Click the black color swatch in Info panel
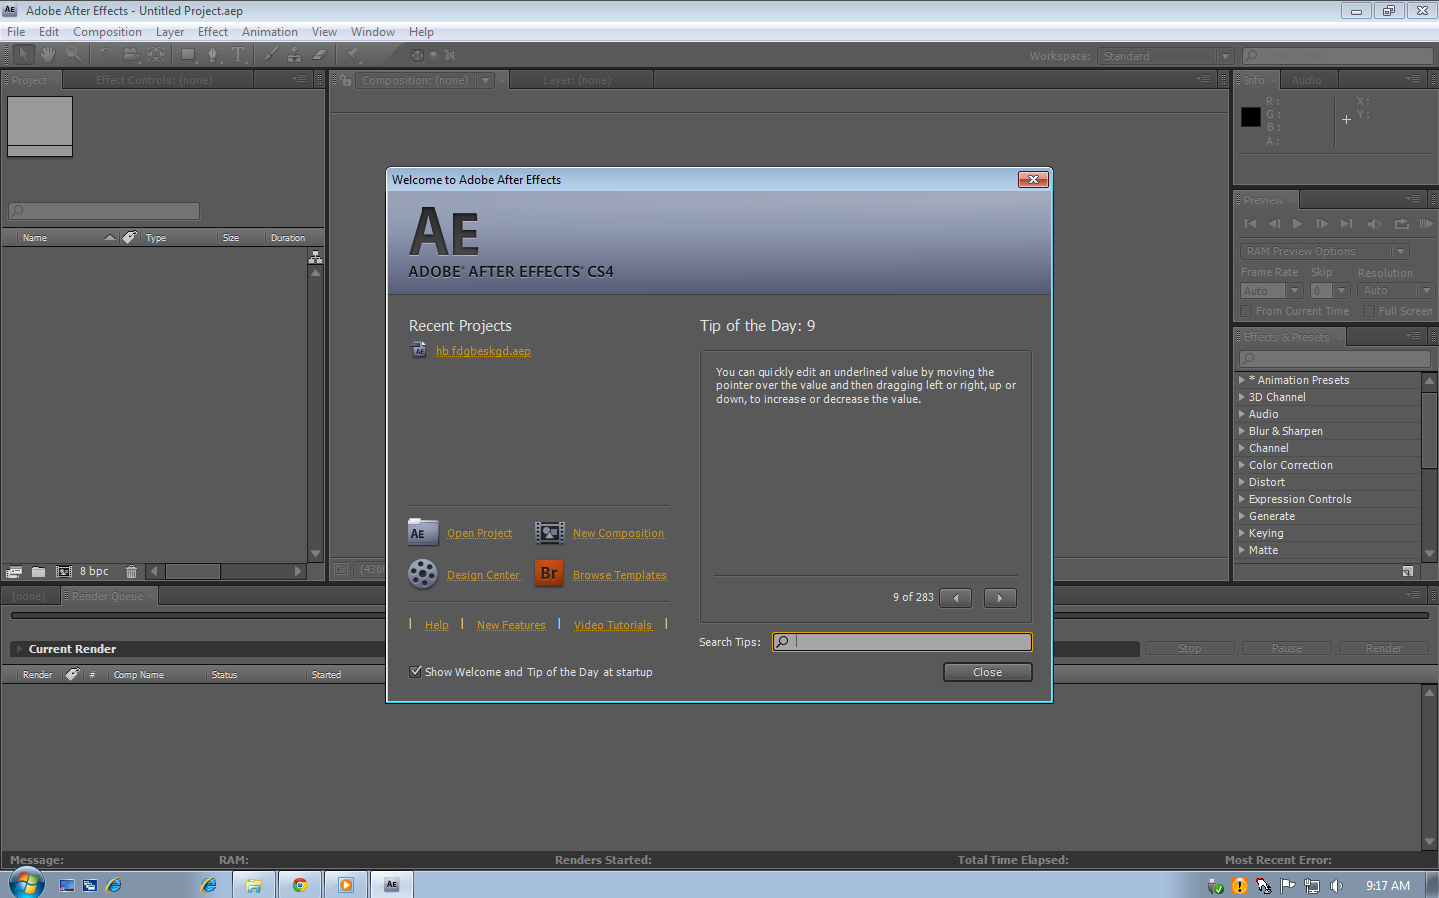The image size is (1439, 898). (1251, 117)
